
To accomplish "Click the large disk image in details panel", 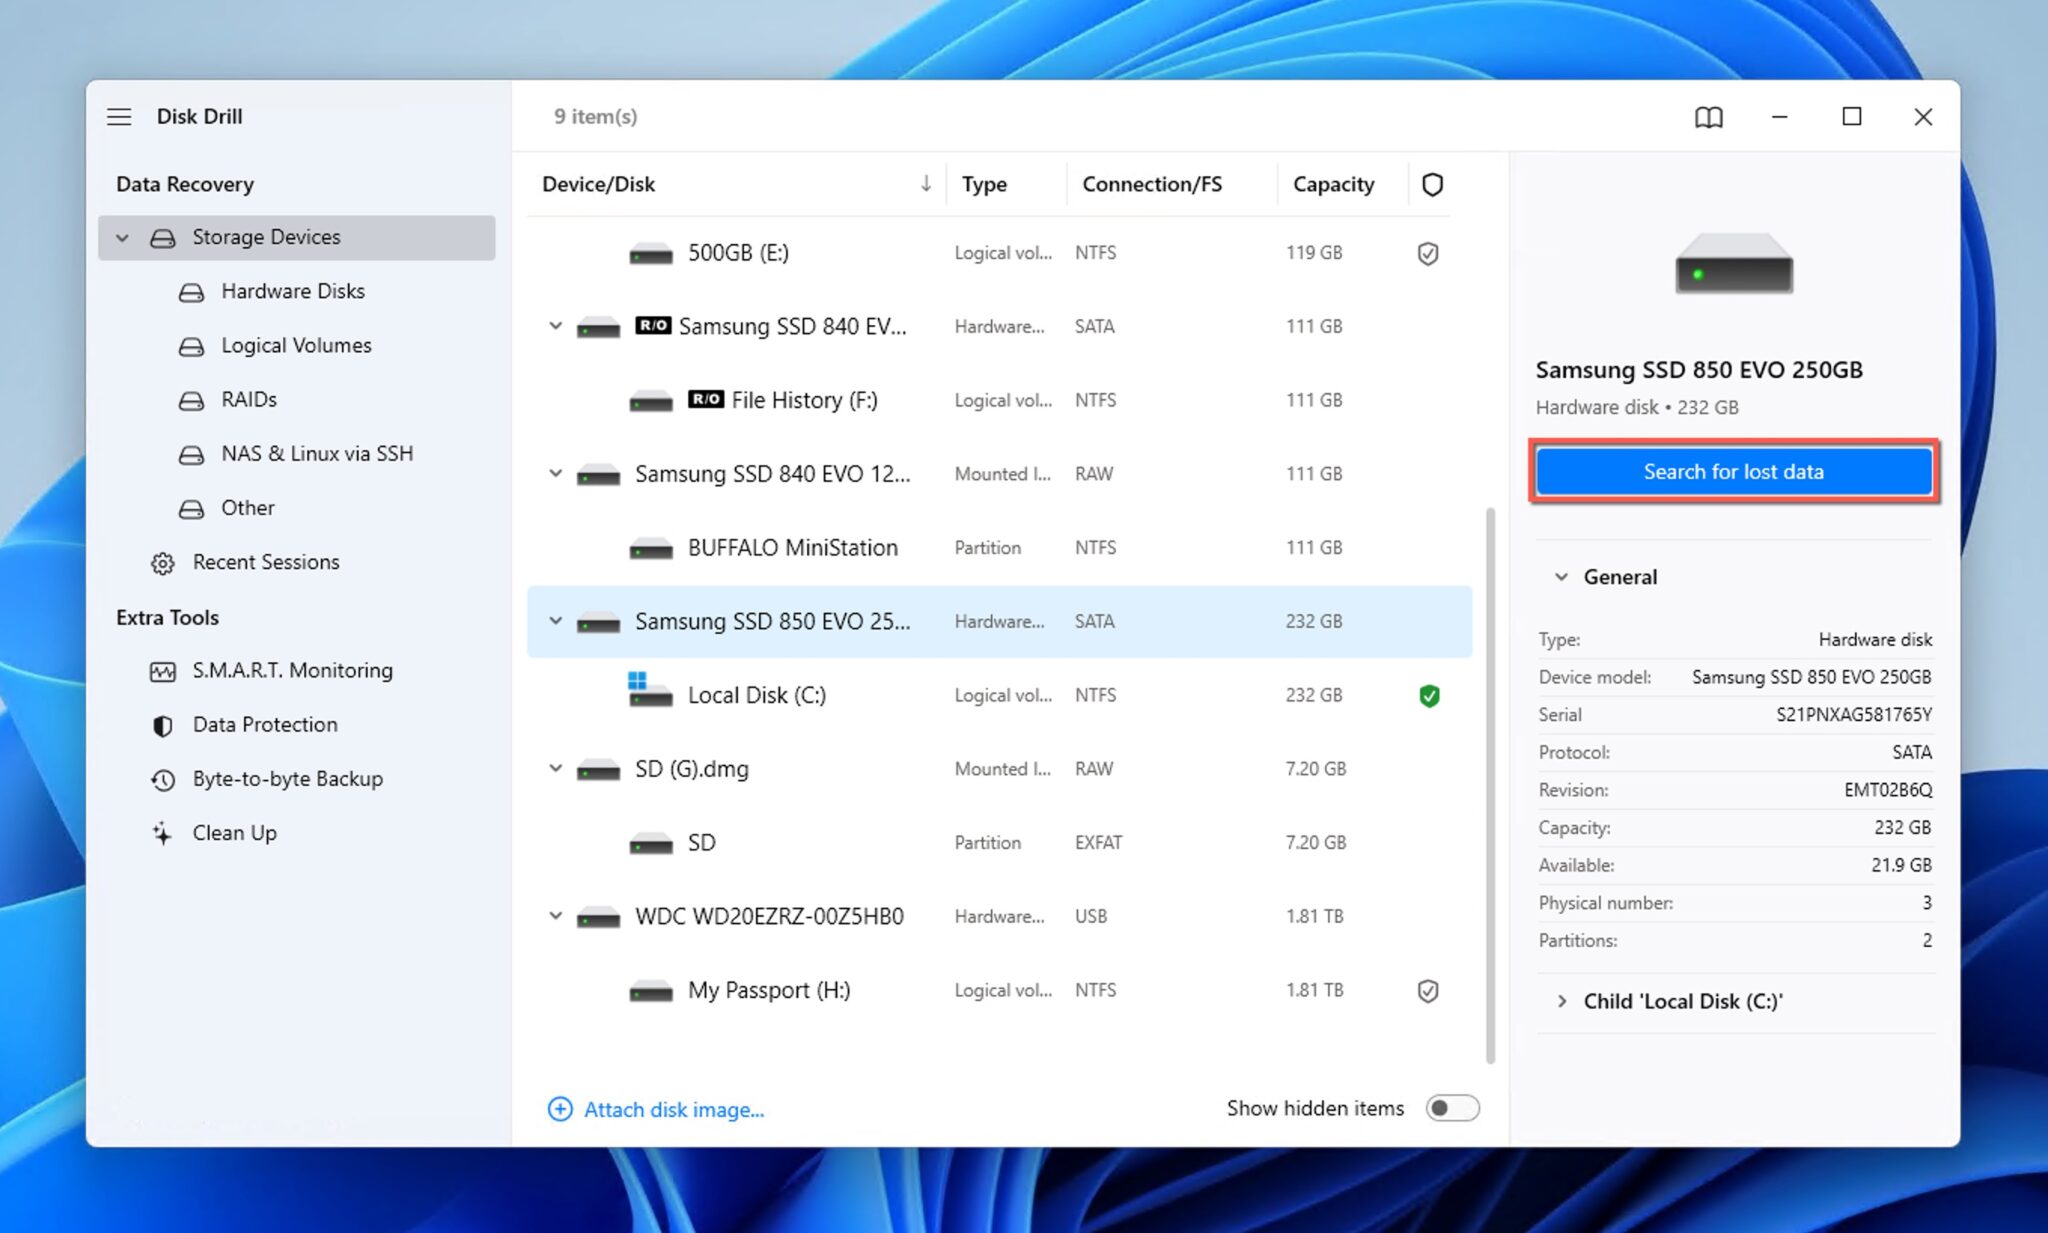I will (1734, 263).
